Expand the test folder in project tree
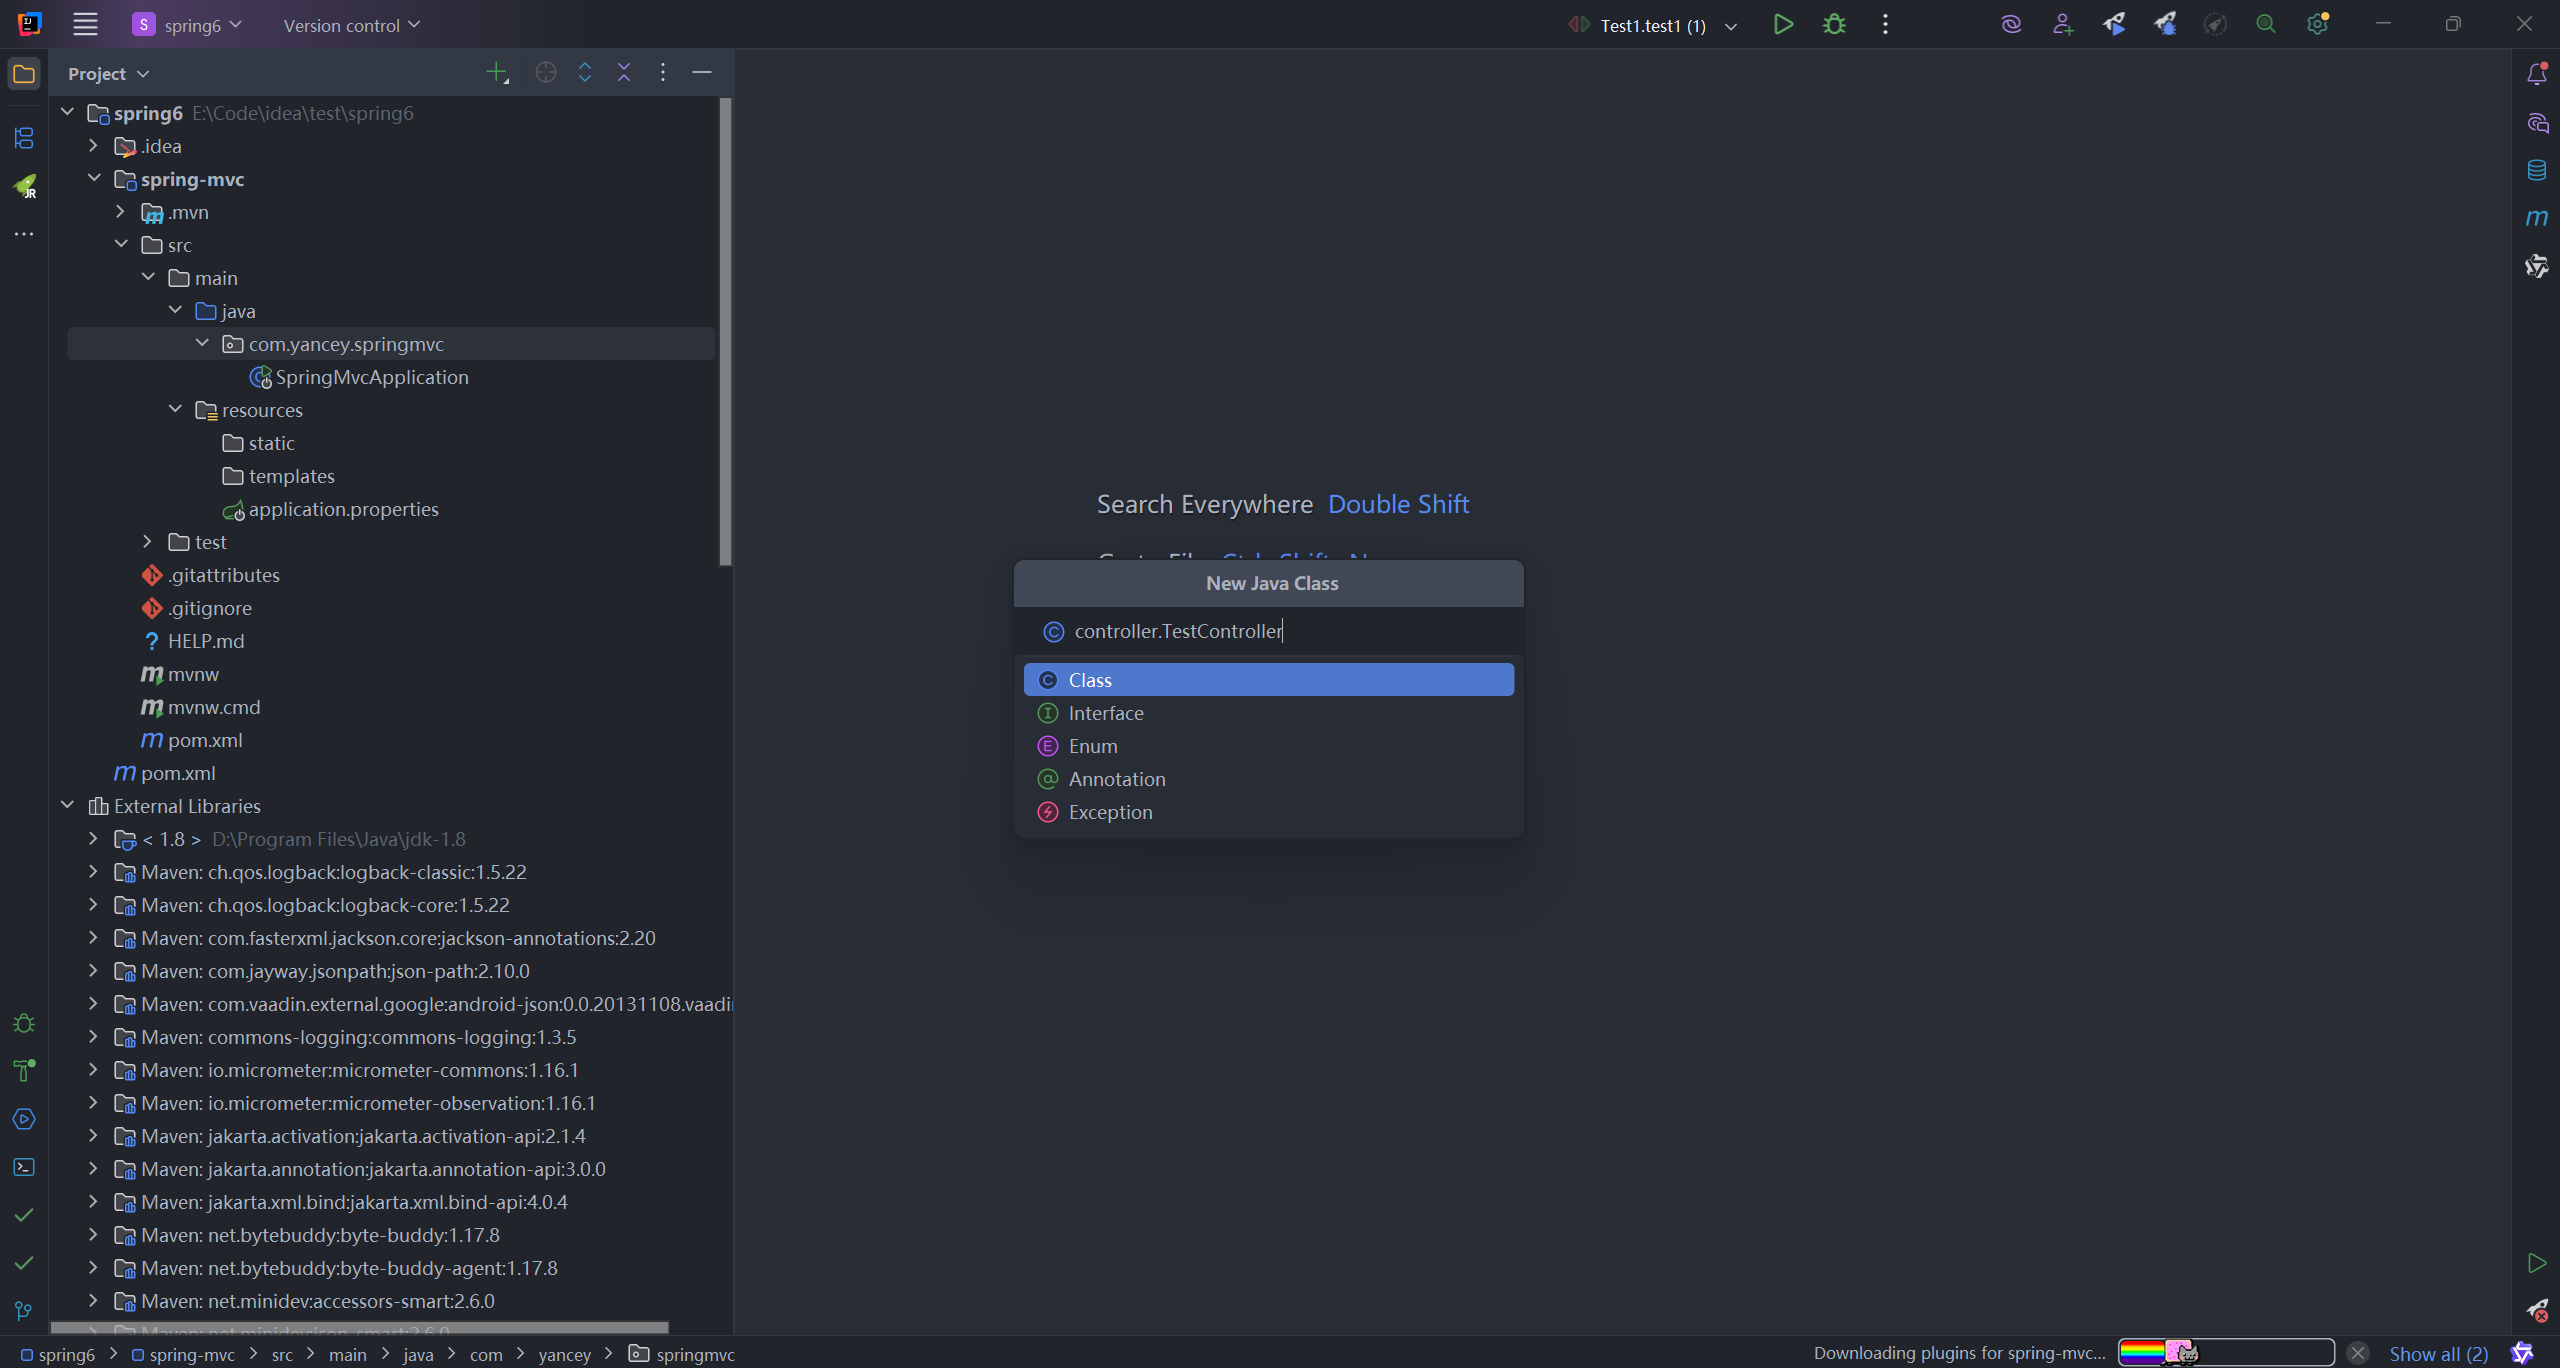2560x1368 pixels. [x=147, y=542]
